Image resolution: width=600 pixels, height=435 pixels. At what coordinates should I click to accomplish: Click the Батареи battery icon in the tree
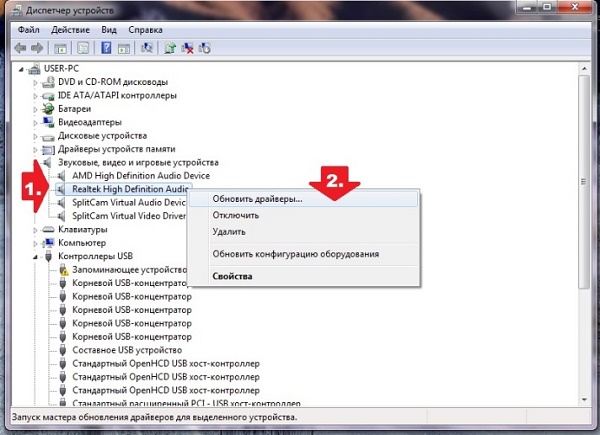click(49, 108)
